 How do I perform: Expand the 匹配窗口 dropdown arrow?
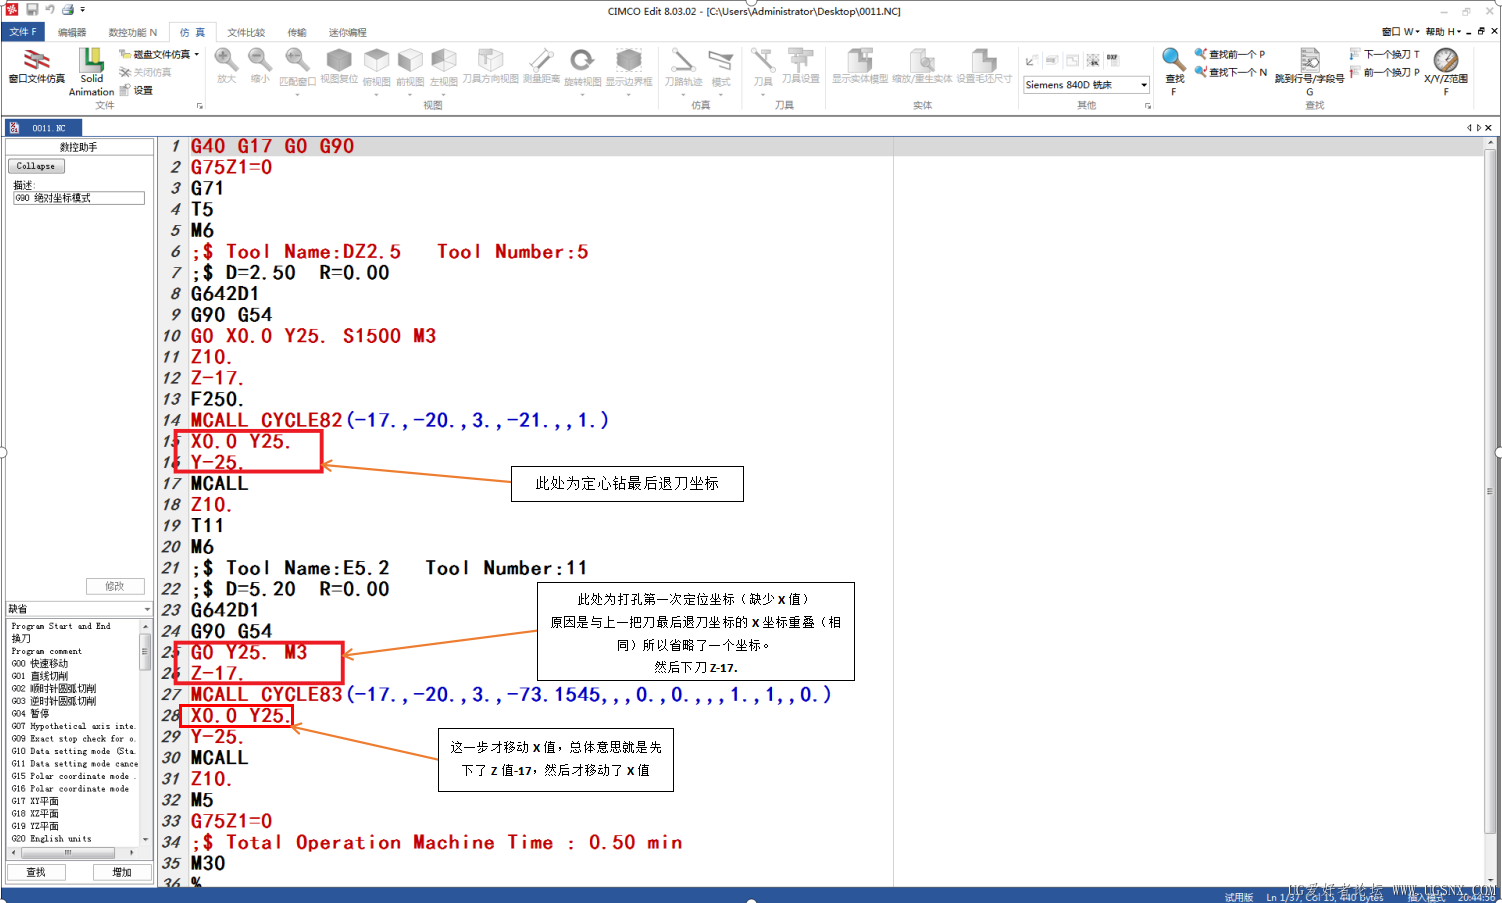pyautogui.click(x=297, y=94)
